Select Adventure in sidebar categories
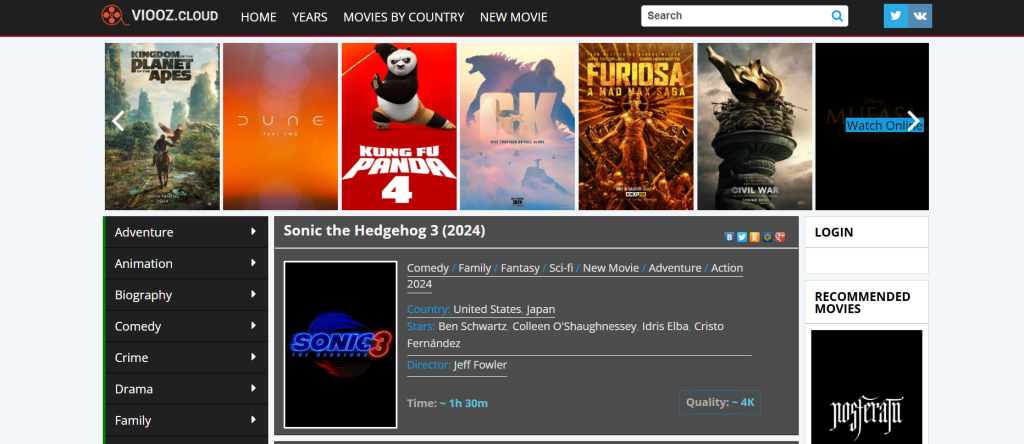The width and height of the screenshot is (1024, 444). click(144, 232)
